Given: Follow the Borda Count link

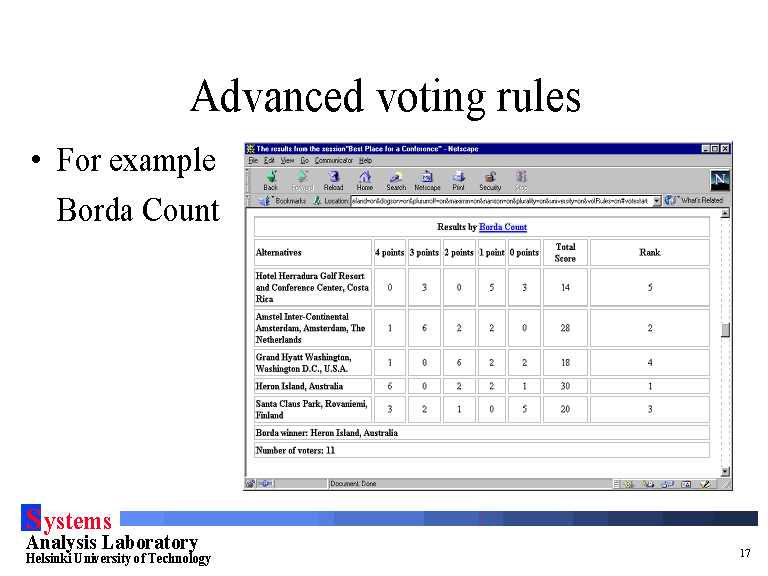Looking at the screenshot, I should point(502,227).
